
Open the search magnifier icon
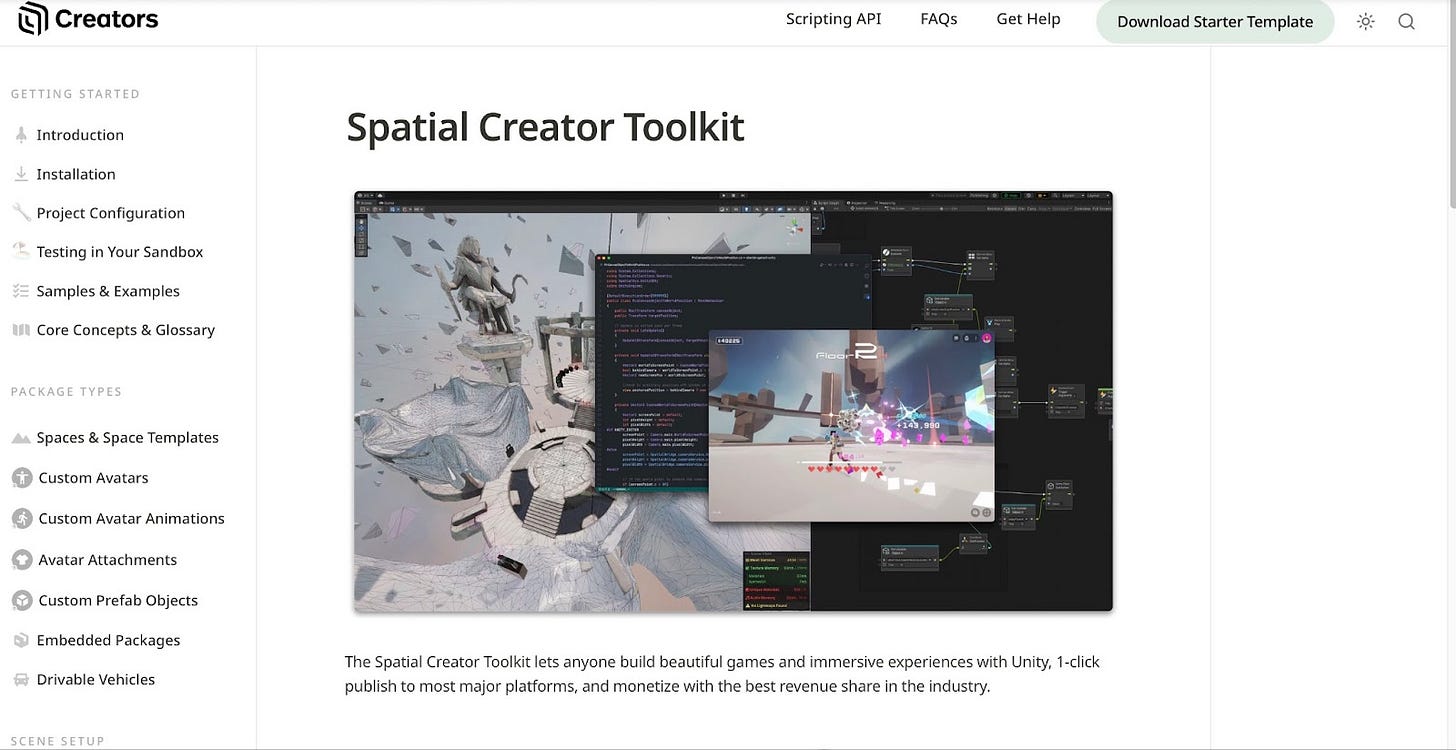pos(1406,21)
